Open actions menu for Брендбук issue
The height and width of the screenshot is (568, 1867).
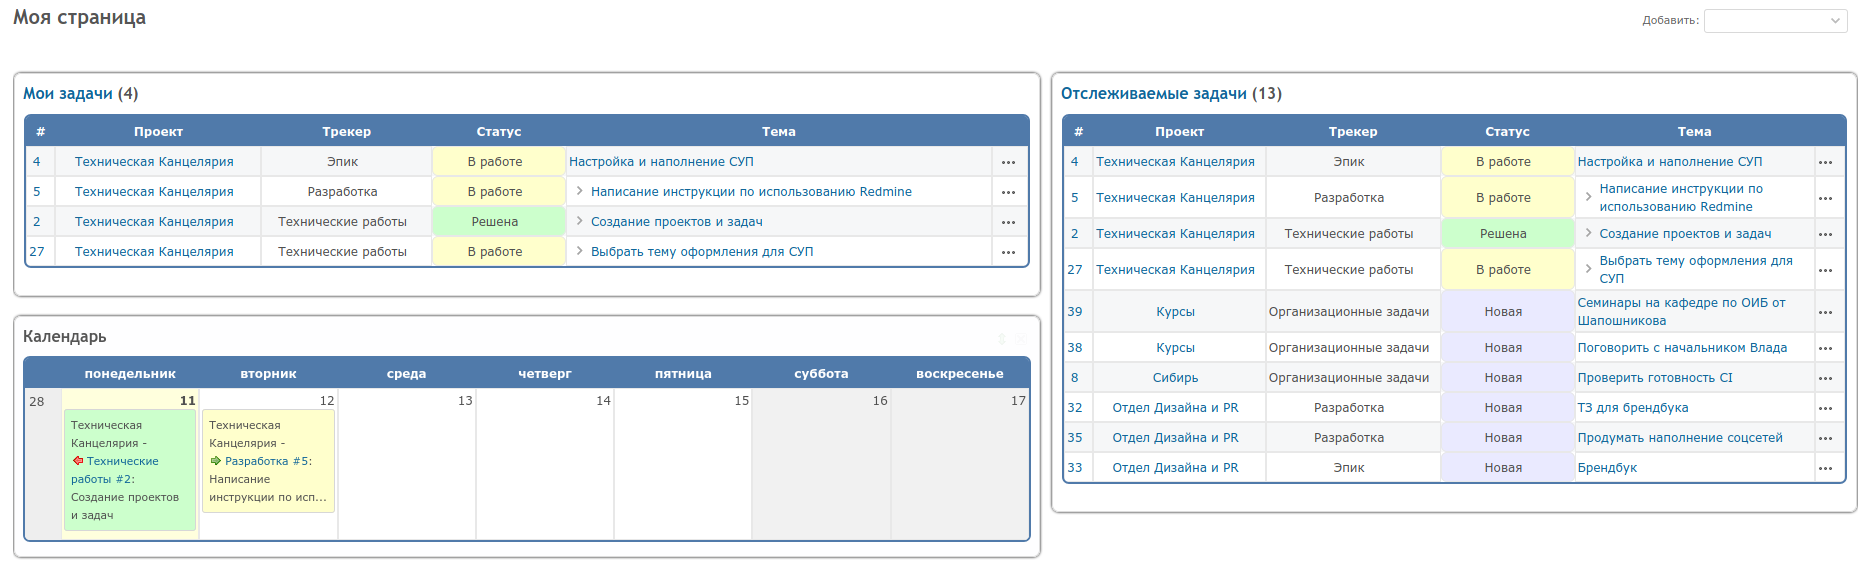click(x=1825, y=468)
